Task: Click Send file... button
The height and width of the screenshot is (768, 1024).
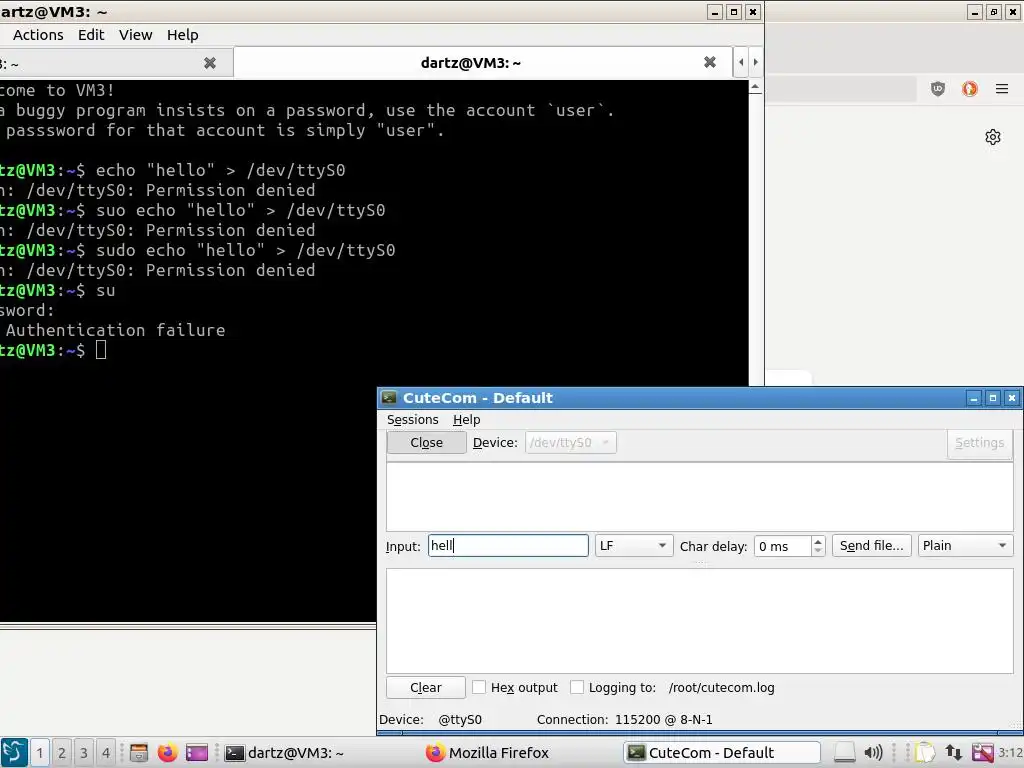Action: pos(871,545)
